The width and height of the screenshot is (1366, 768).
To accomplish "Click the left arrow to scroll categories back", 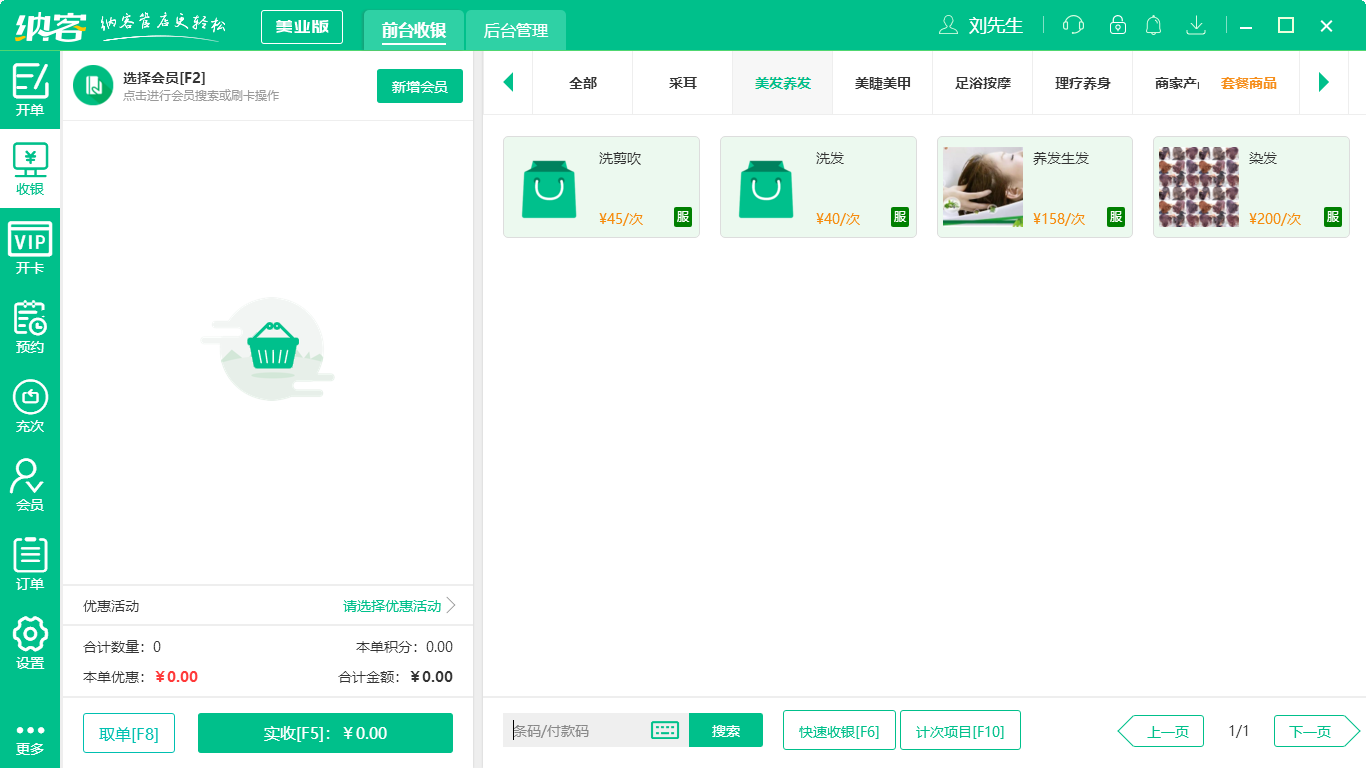I will pos(508,83).
